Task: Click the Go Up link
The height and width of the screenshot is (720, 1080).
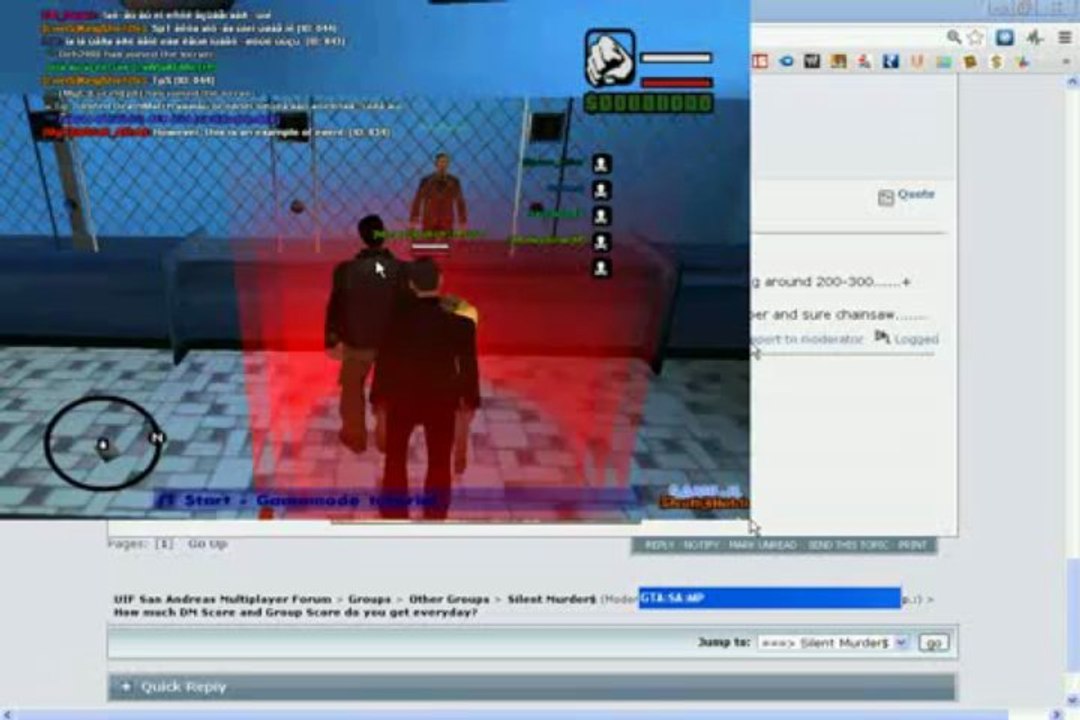Action: pos(207,544)
